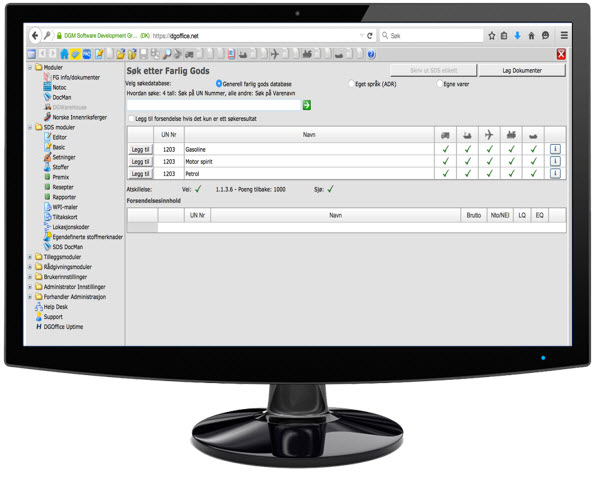Click the yellow-highlighted label icon in toolbar
Screen dimensions: 594x477
tap(75, 54)
